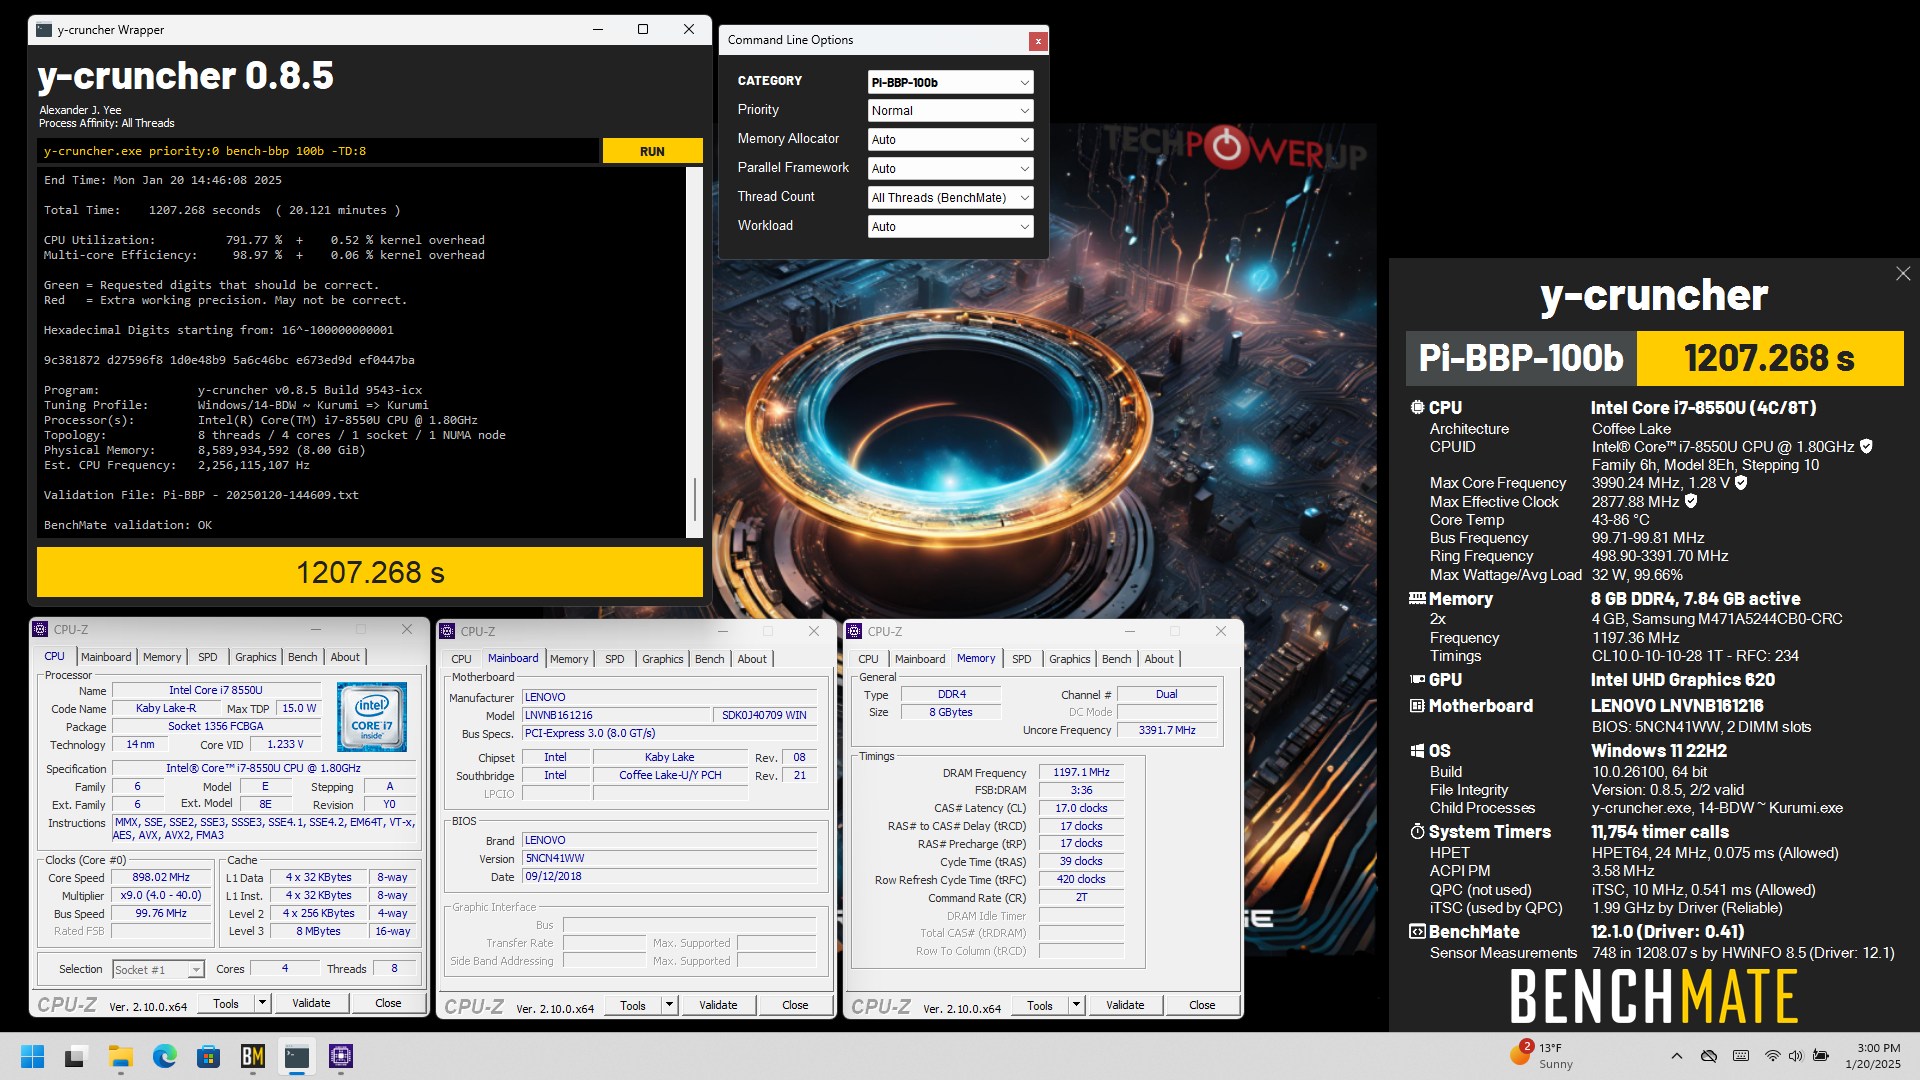Screen dimensions: 1920x1080
Task: Switch to SPD tab in first CPU-Z window
Action: click(208, 657)
